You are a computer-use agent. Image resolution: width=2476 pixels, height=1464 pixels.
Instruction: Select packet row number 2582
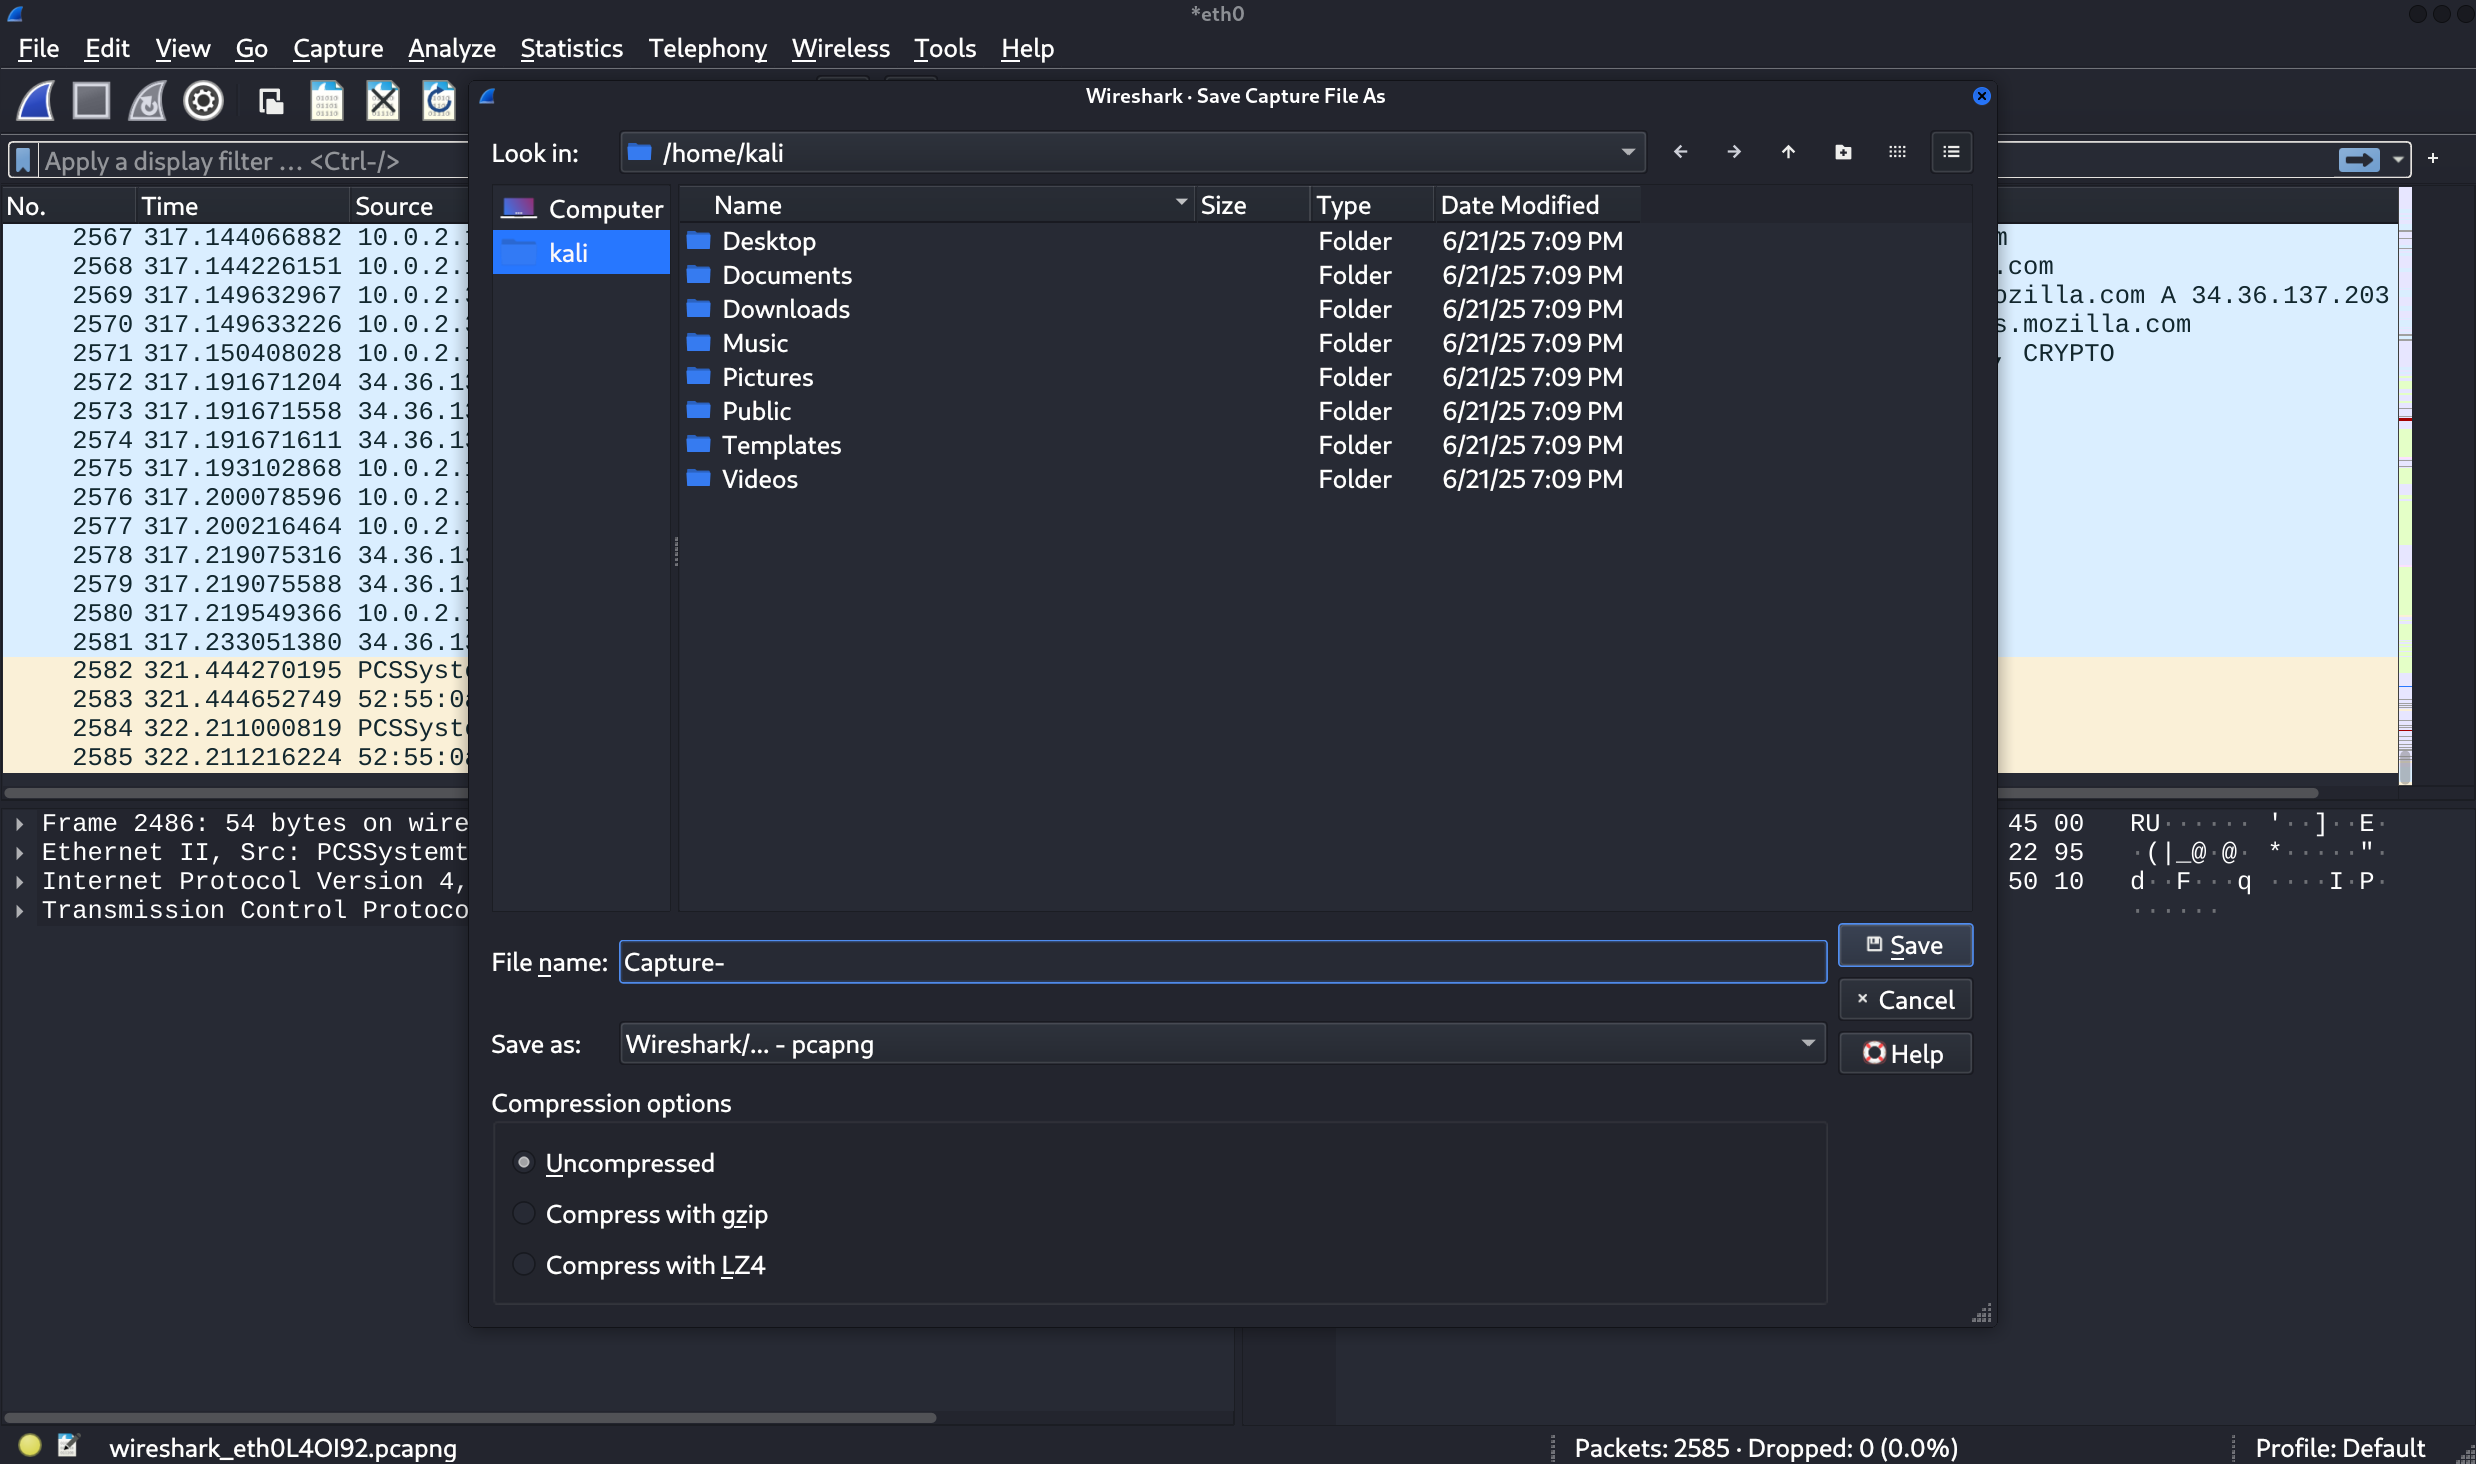(x=235, y=670)
